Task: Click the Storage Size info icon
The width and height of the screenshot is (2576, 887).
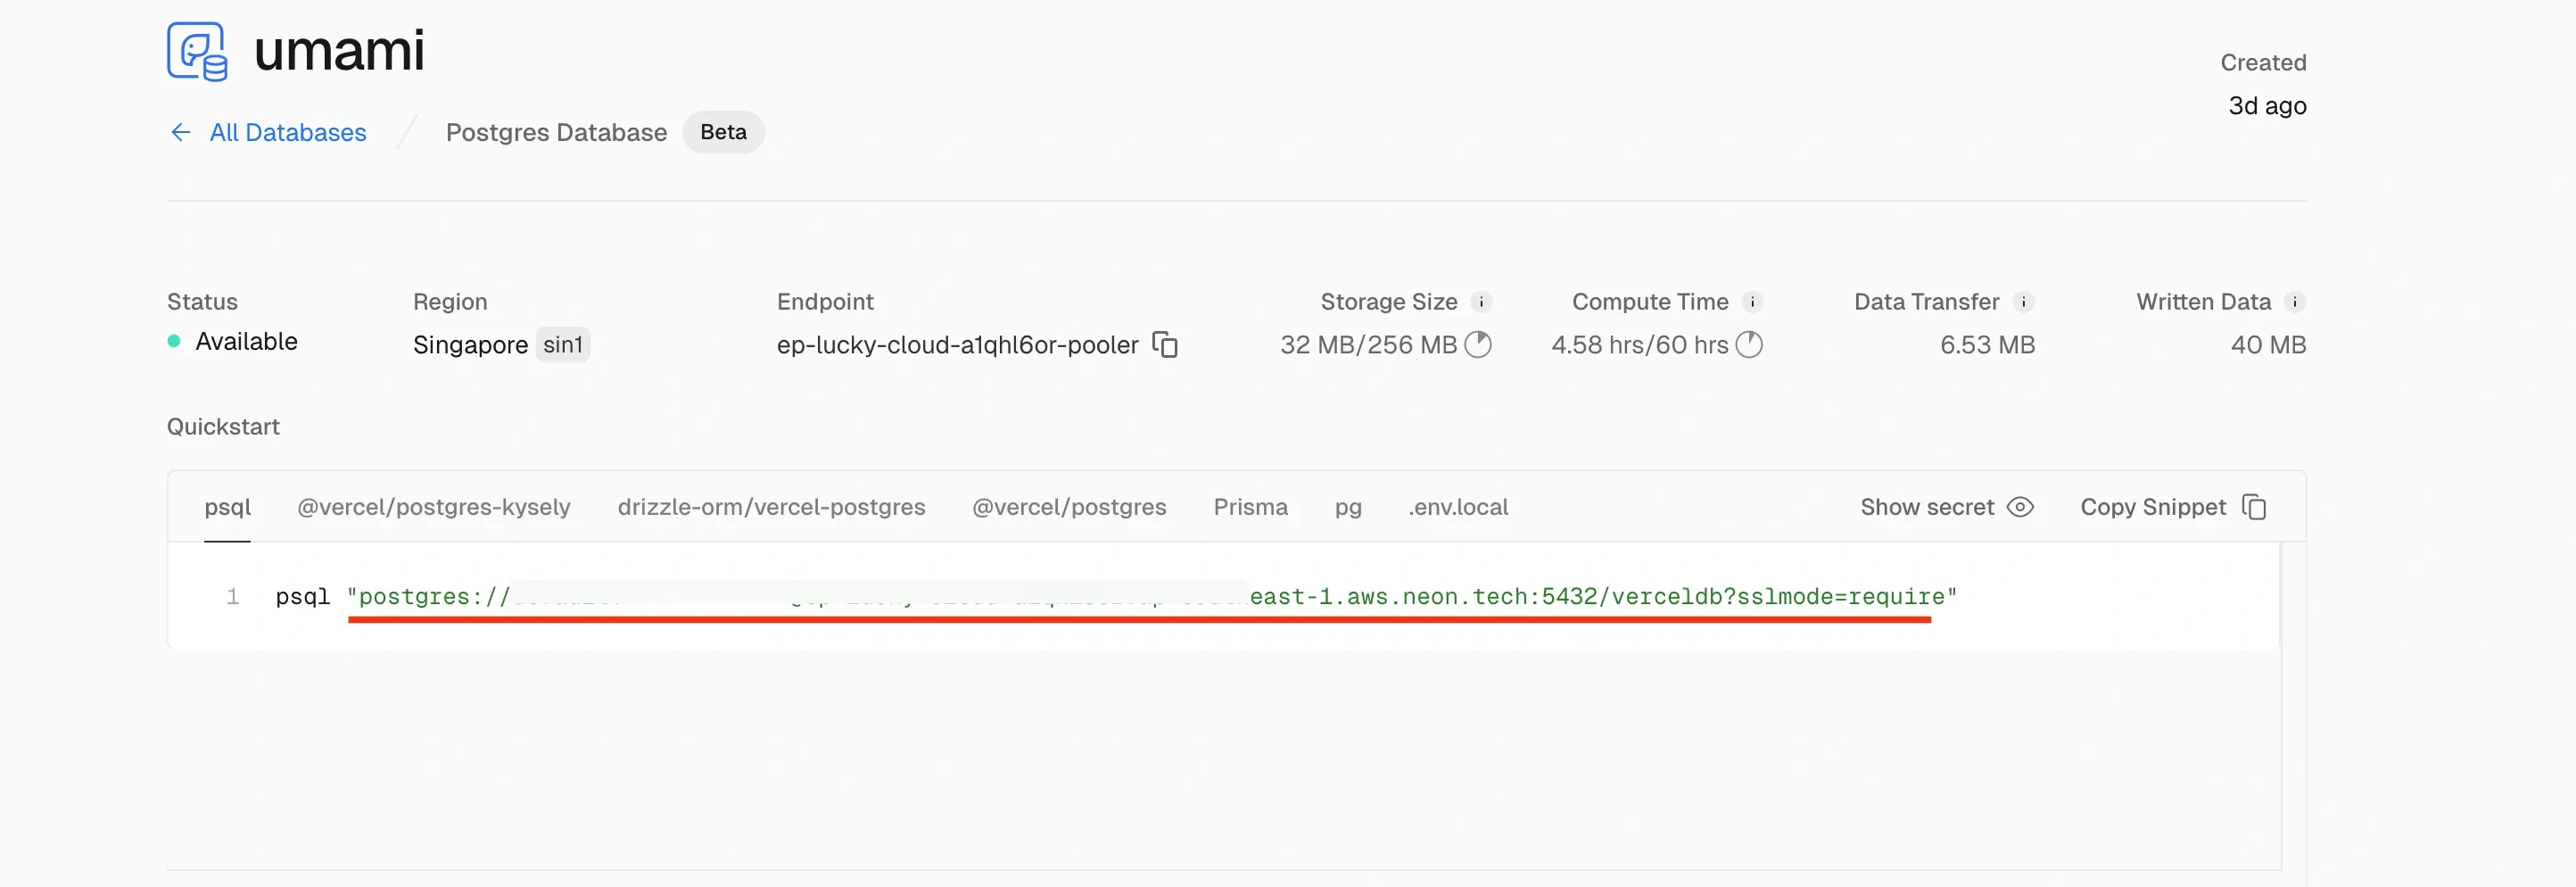Action: (x=1481, y=302)
